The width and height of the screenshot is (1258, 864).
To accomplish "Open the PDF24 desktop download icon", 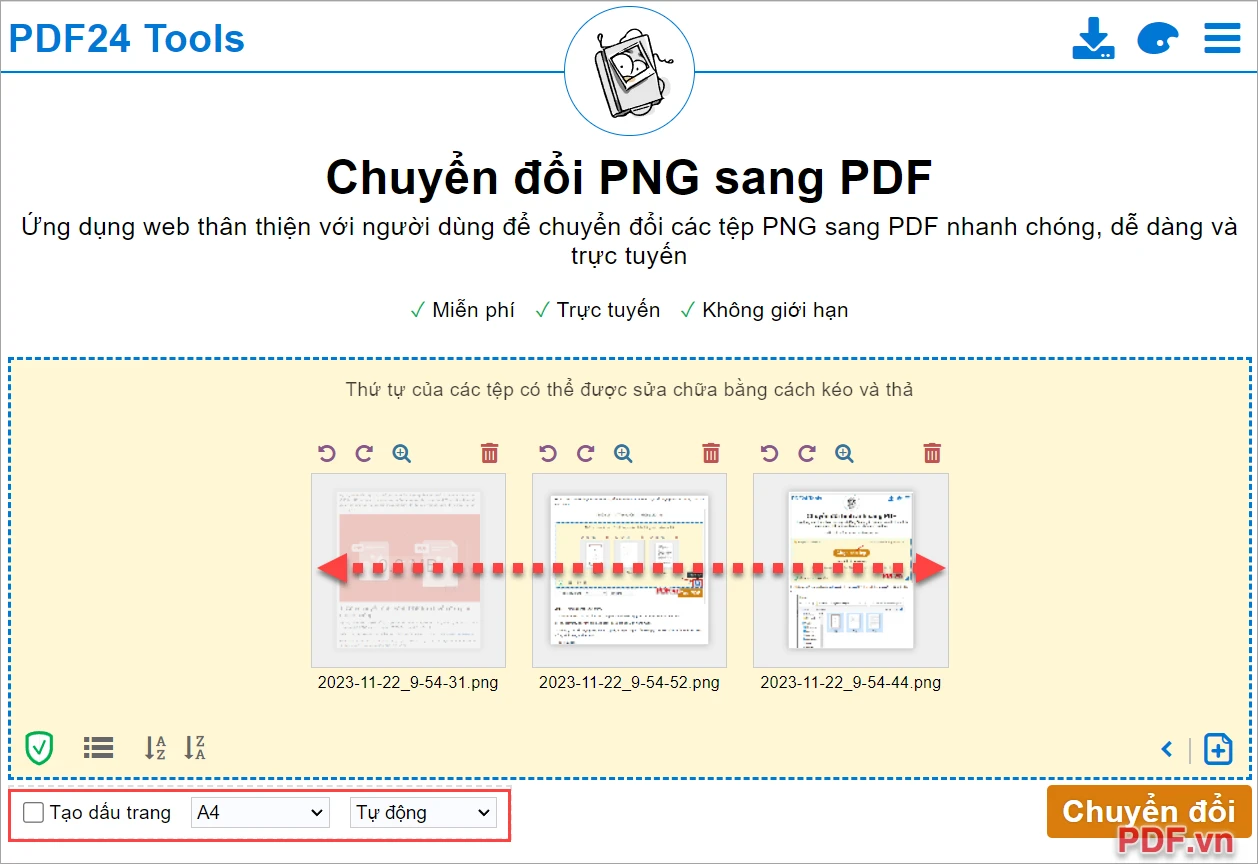I will tap(1093, 39).
